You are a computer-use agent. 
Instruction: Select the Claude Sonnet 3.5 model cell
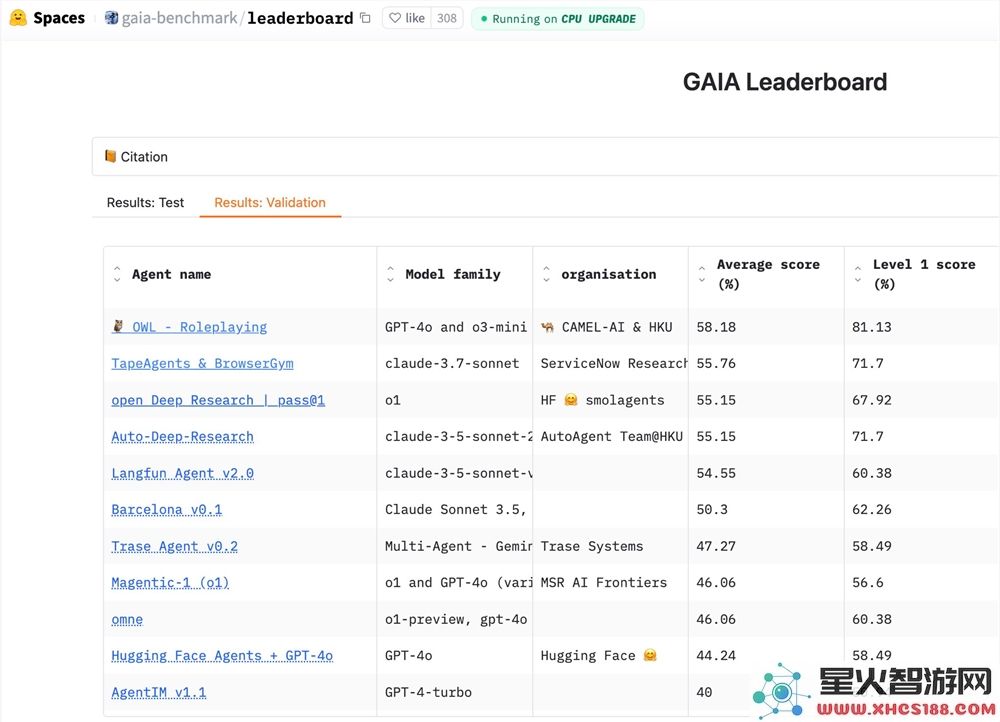pyautogui.click(x=455, y=510)
